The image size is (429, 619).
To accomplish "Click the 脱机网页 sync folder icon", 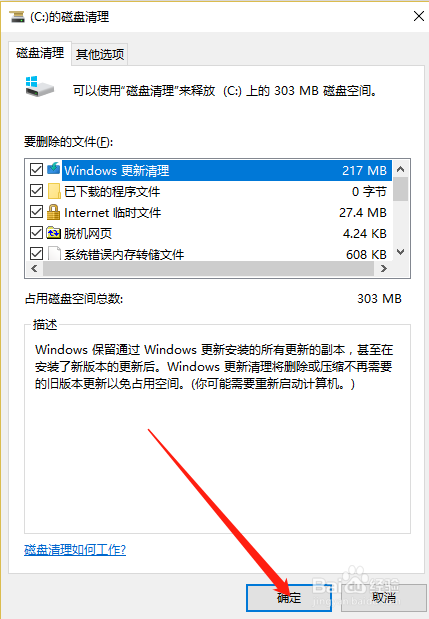I will 53,233.
